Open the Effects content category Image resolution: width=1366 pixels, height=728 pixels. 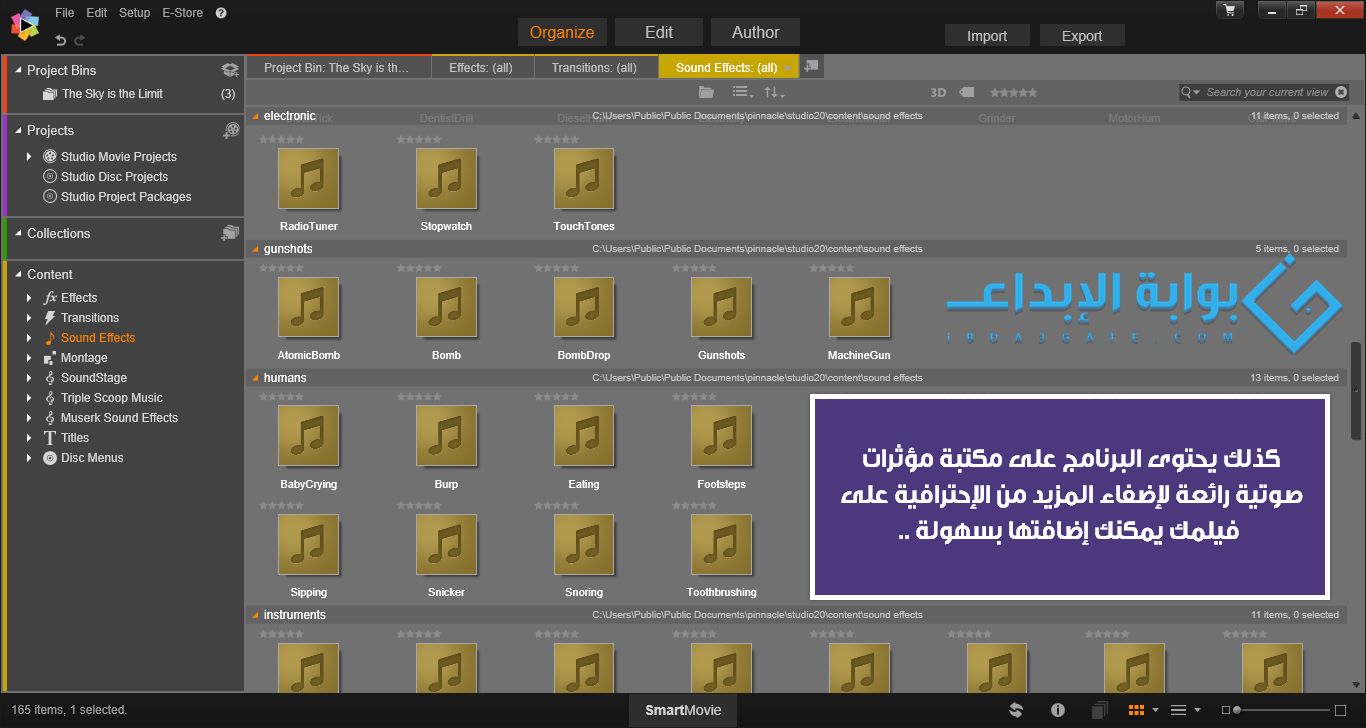point(79,298)
